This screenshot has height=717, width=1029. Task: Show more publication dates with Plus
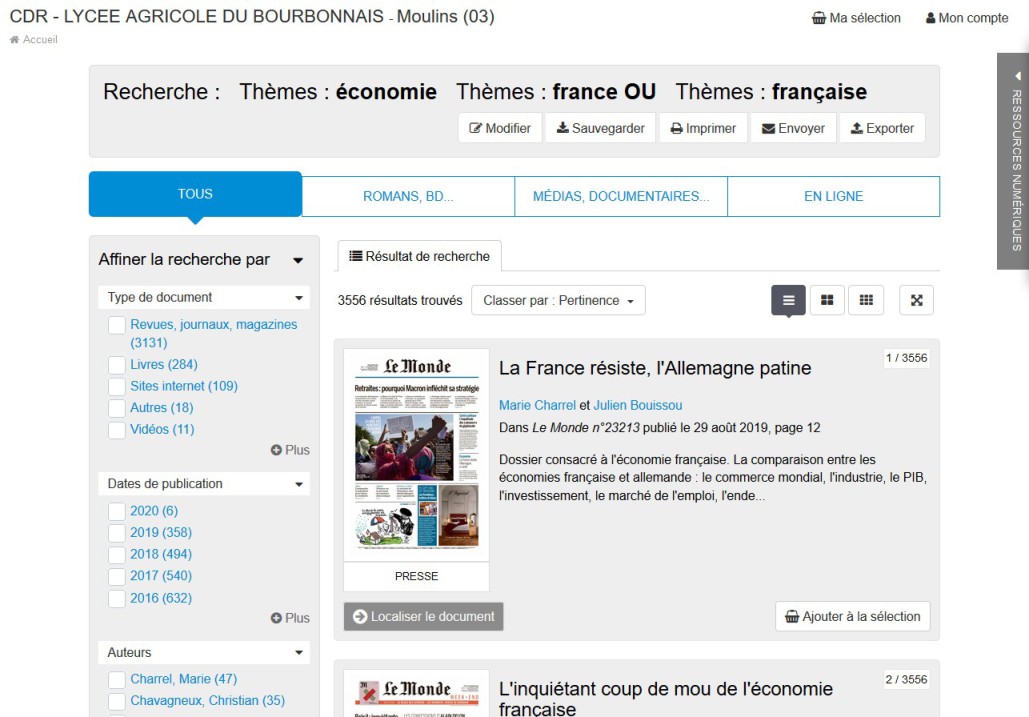[x=290, y=618]
